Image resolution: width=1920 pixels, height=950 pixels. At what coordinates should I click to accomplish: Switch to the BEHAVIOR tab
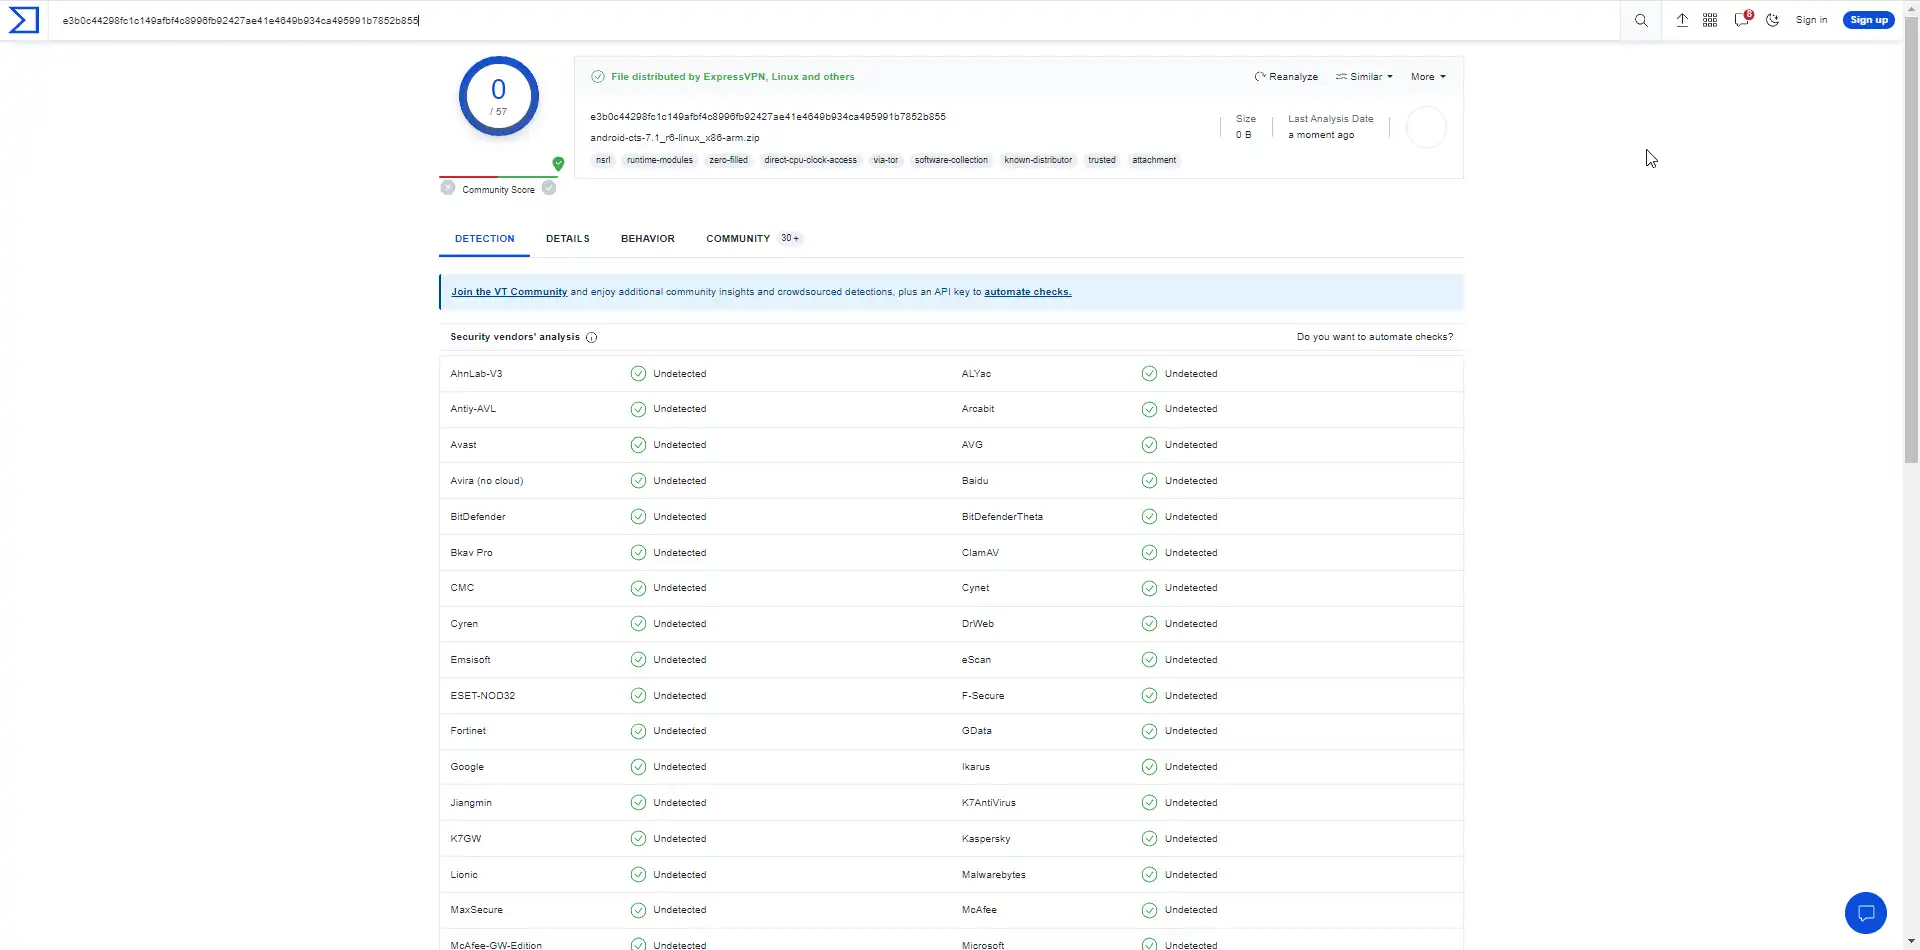tap(648, 239)
